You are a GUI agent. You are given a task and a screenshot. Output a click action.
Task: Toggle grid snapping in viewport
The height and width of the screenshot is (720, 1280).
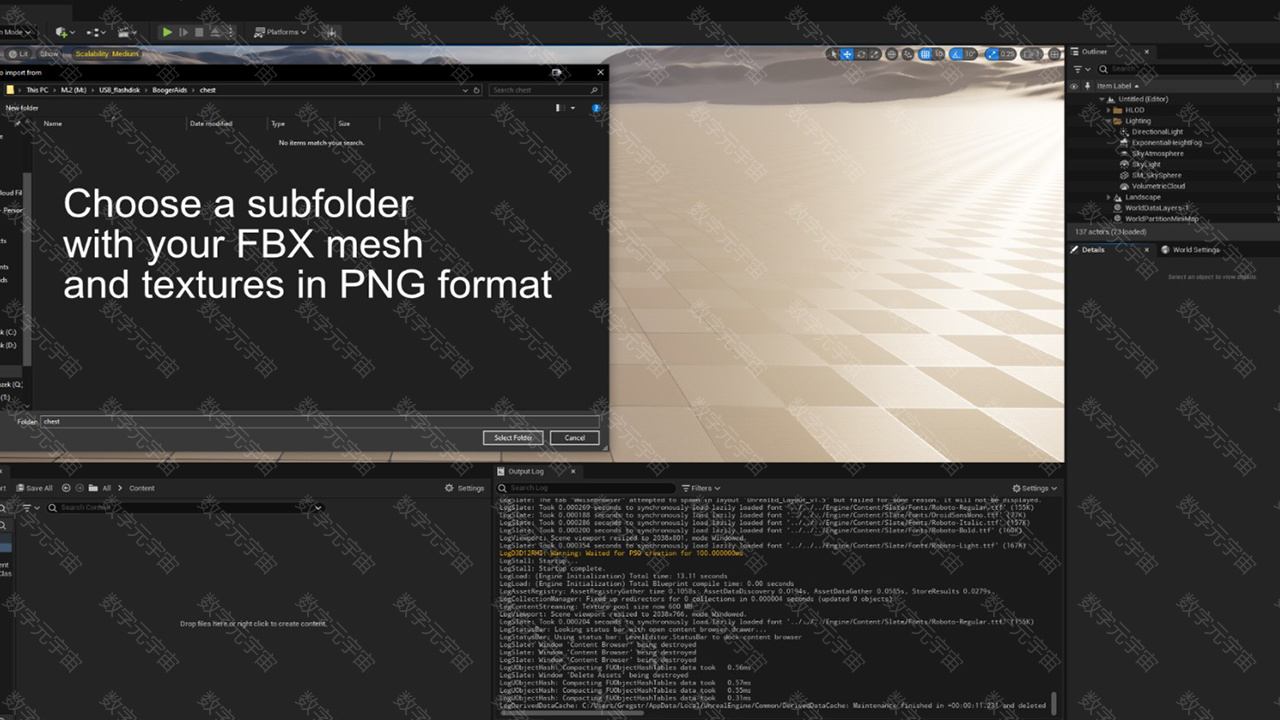tap(925, 54)
